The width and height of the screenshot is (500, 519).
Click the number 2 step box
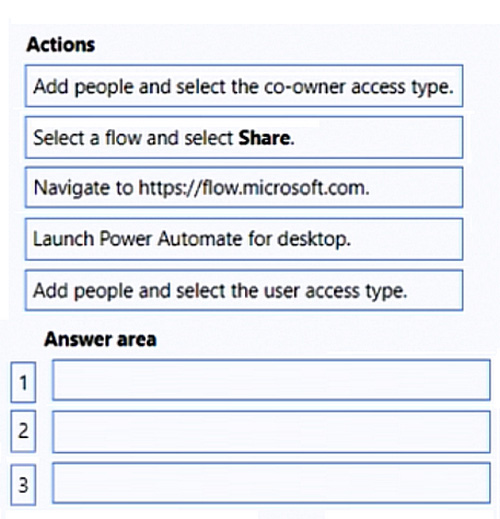(23, 431)
